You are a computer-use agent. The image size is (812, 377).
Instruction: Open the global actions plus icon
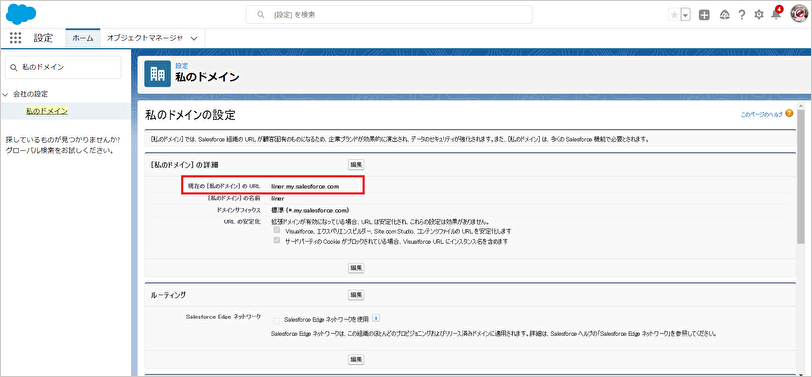pos(704,15)
